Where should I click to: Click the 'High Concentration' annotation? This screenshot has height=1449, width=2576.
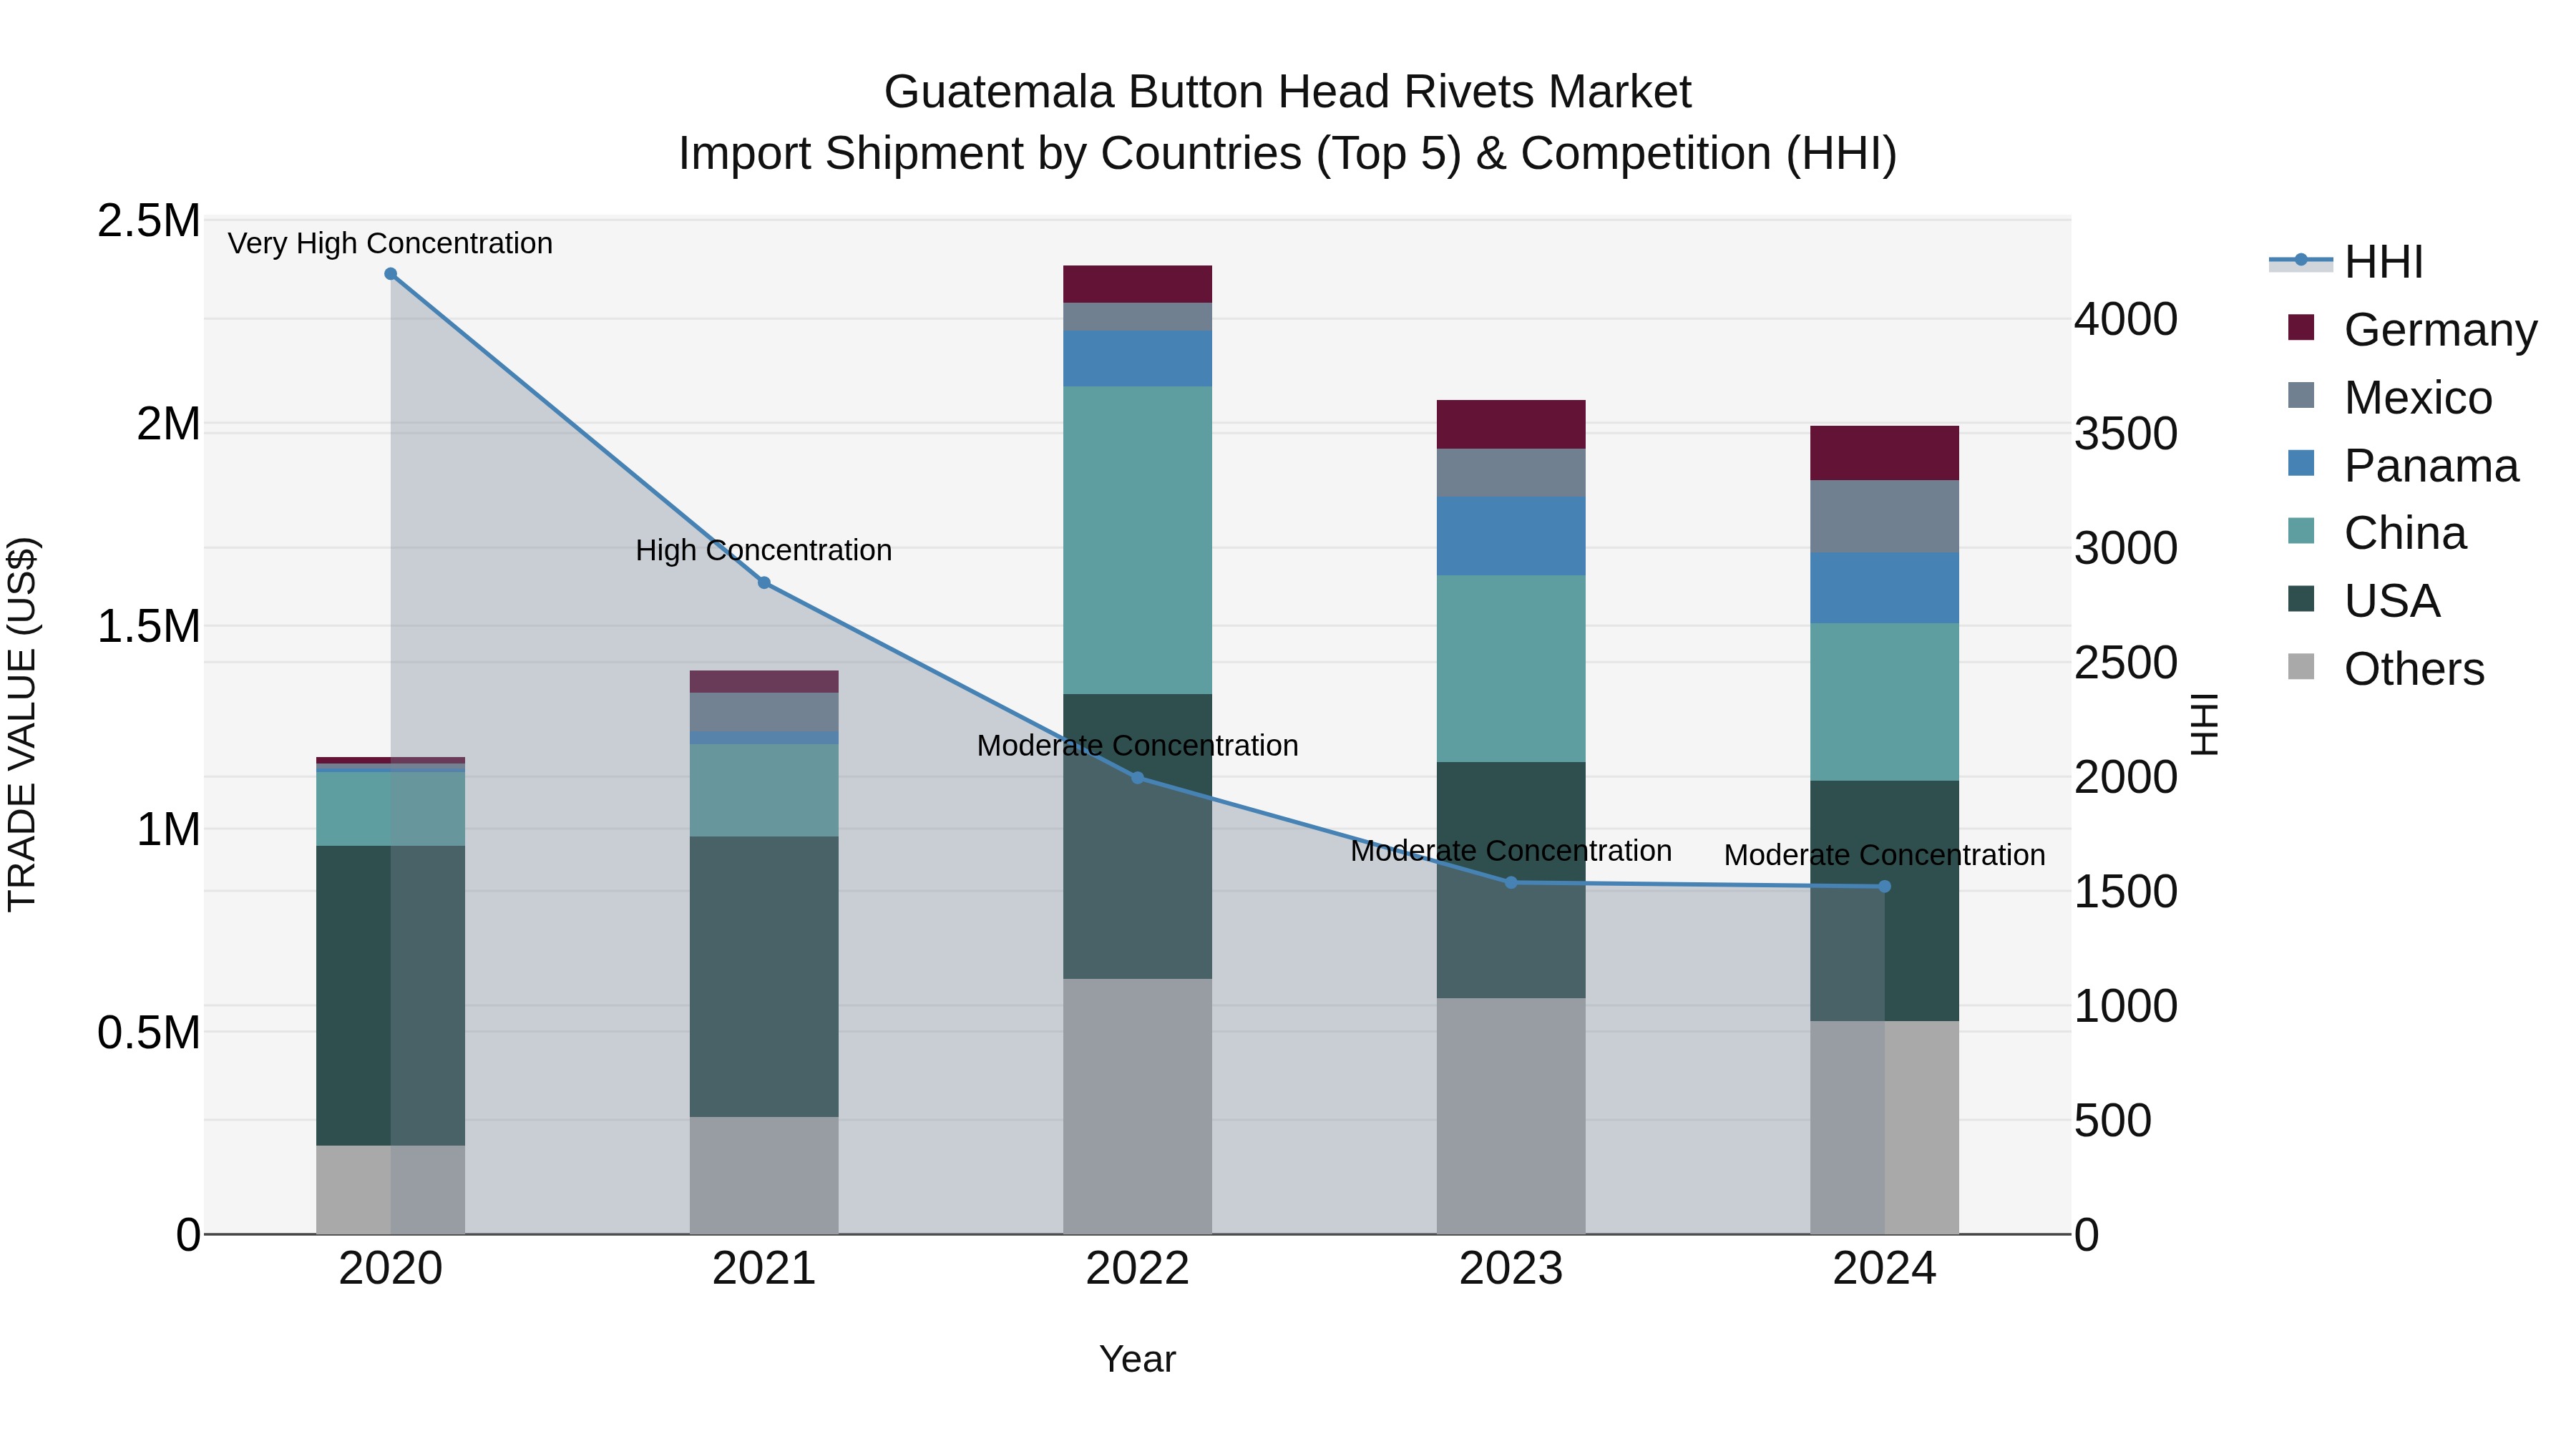[764, 550]
